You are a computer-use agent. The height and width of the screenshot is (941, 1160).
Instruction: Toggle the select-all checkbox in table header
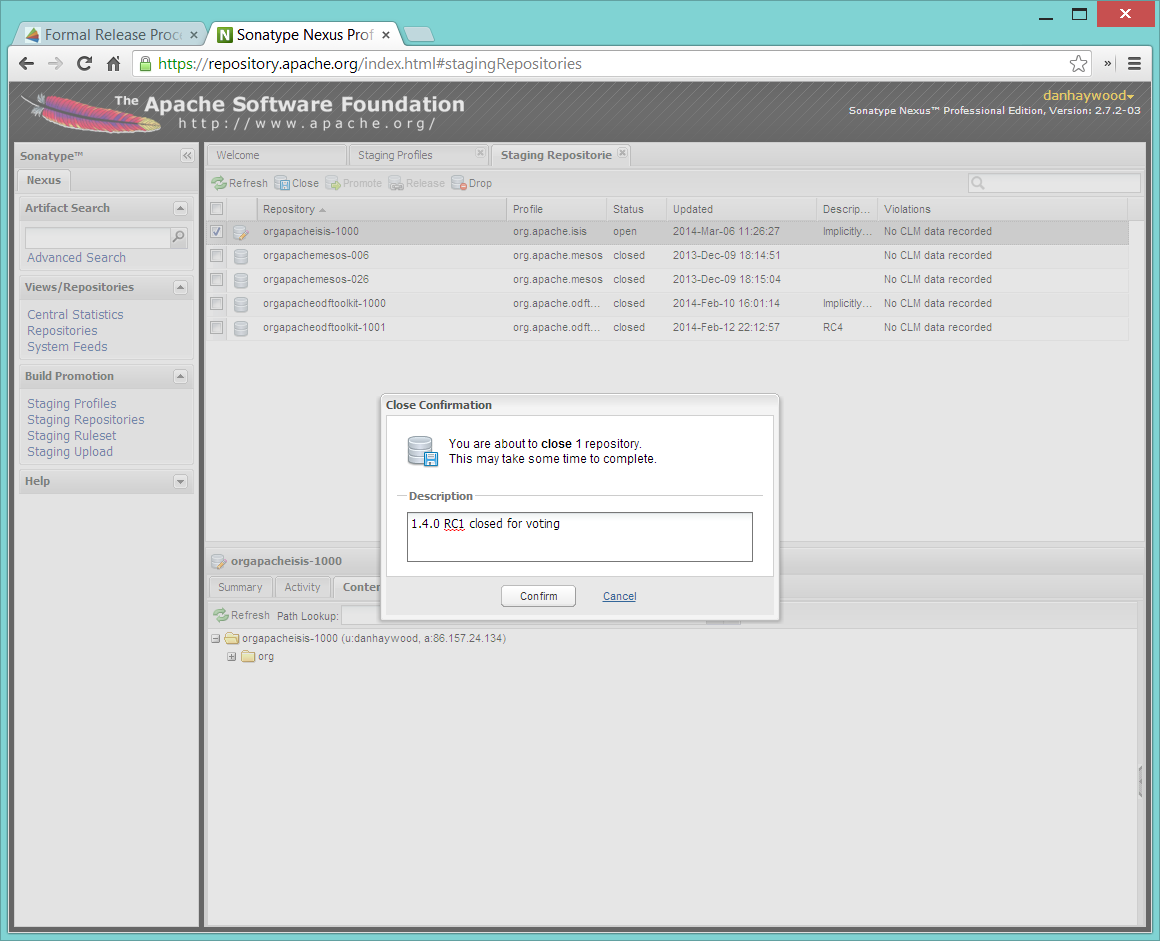[x=216, y=209]
